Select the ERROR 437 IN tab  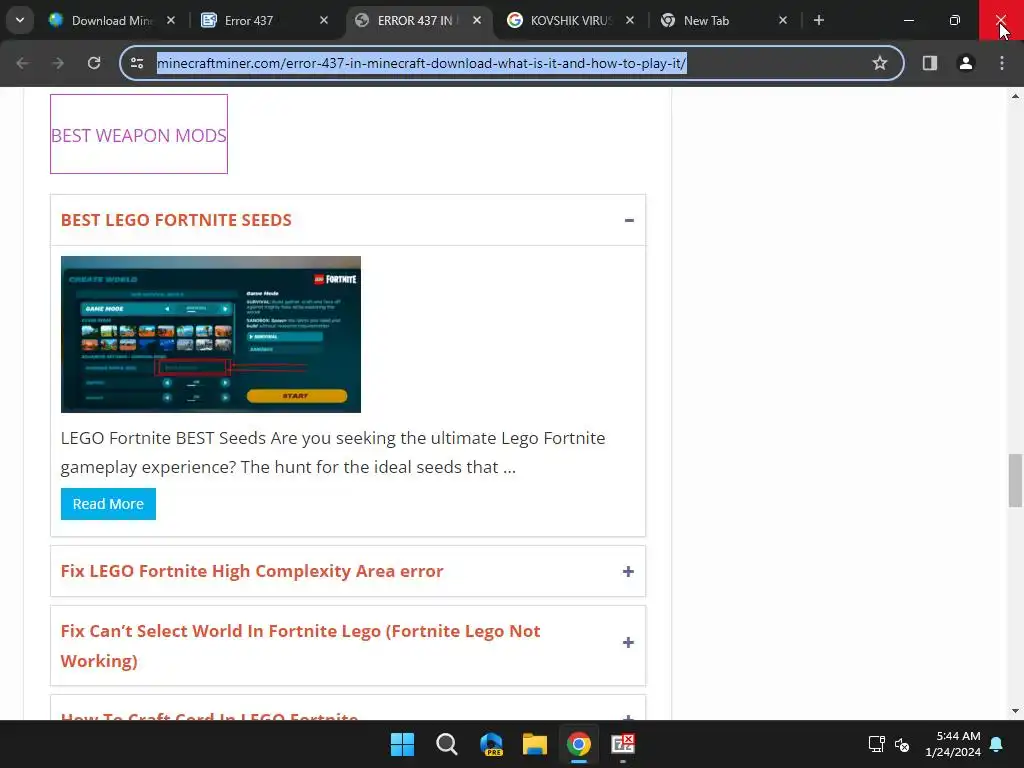click(x=416, y=20)
